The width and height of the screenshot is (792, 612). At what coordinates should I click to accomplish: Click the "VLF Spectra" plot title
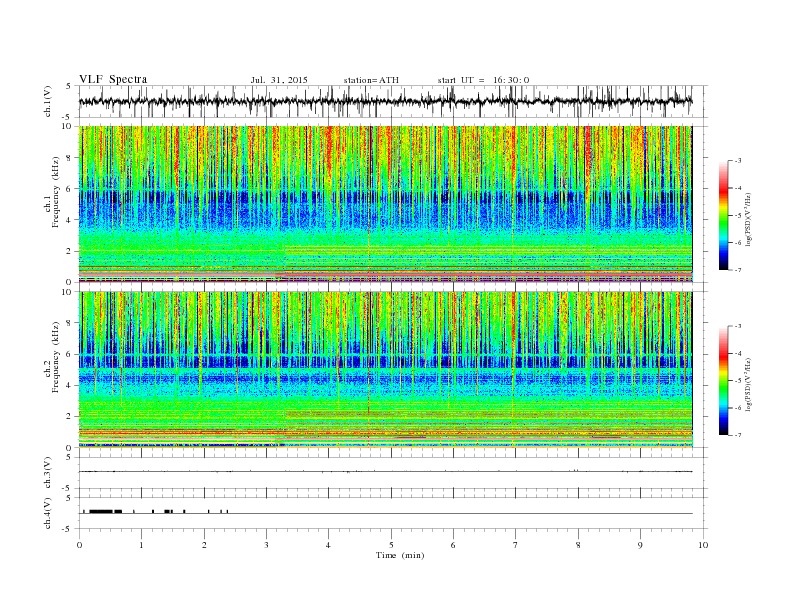click(x=113, y=79)
